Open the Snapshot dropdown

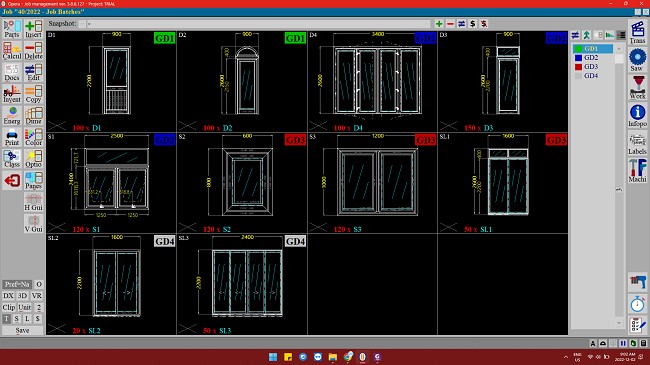click(x=82, y=24)
